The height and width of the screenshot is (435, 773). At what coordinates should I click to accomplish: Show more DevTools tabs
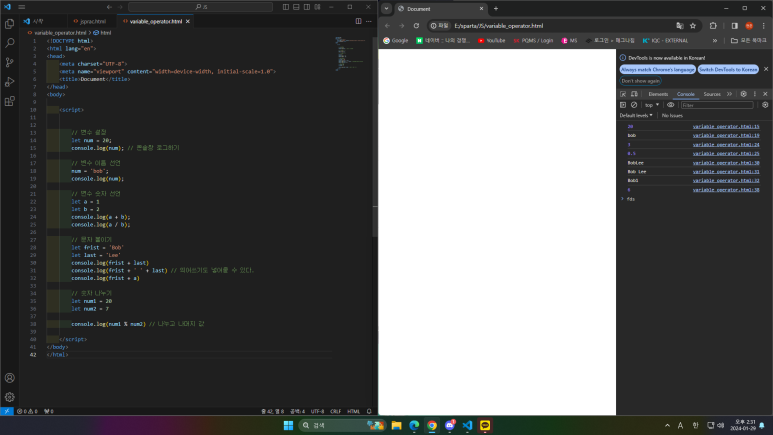coord(729,94)
